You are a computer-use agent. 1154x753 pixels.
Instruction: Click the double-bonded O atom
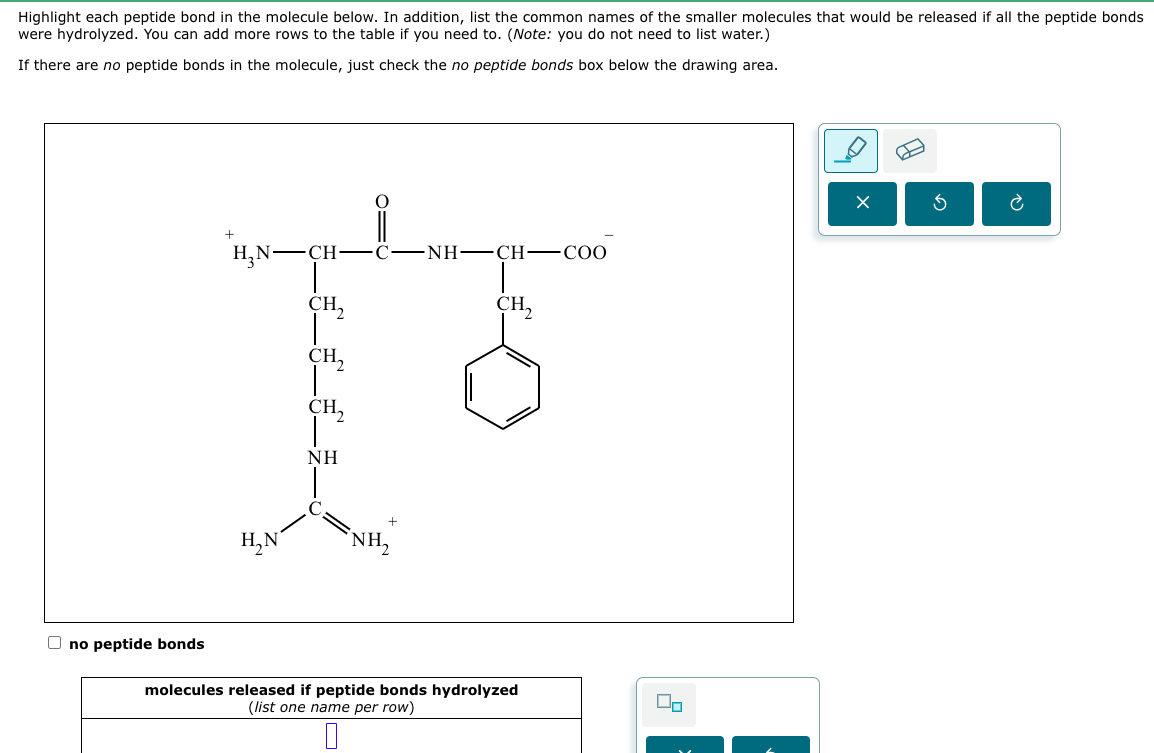(380, 201)
